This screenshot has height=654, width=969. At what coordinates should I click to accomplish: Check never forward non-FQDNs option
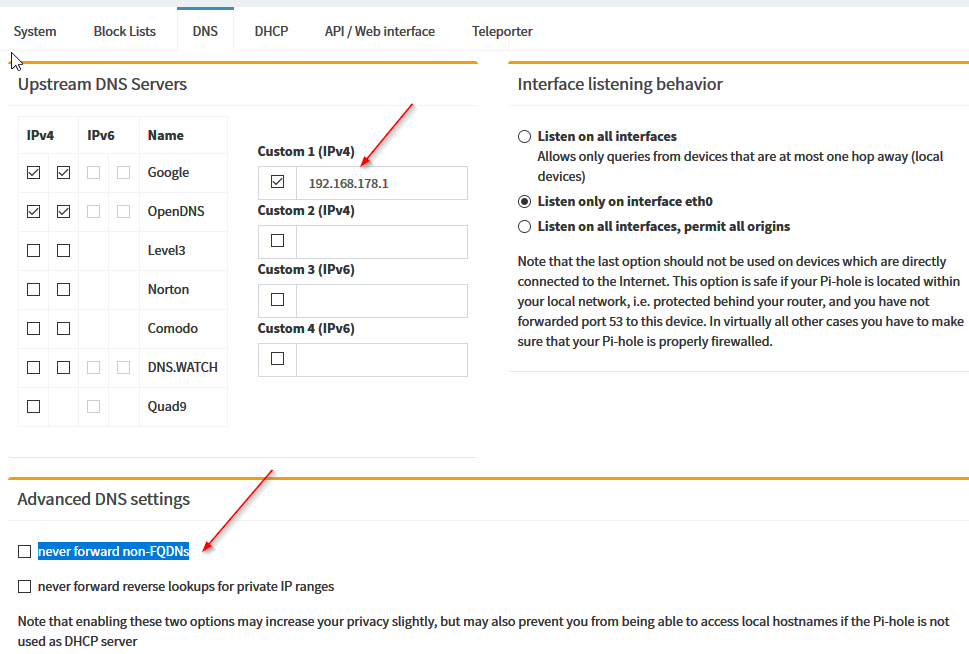coord(25,552)
